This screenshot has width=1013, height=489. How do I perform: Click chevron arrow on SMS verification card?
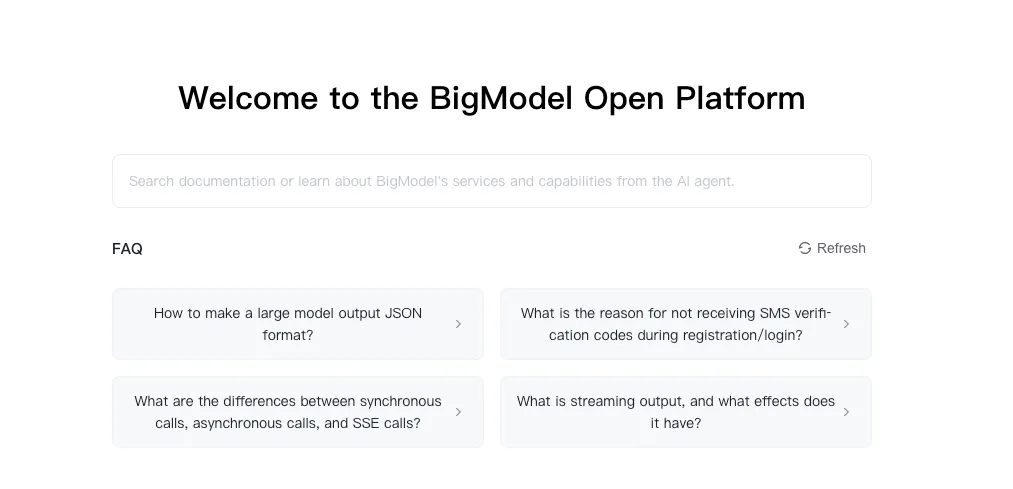coord(846,324)
